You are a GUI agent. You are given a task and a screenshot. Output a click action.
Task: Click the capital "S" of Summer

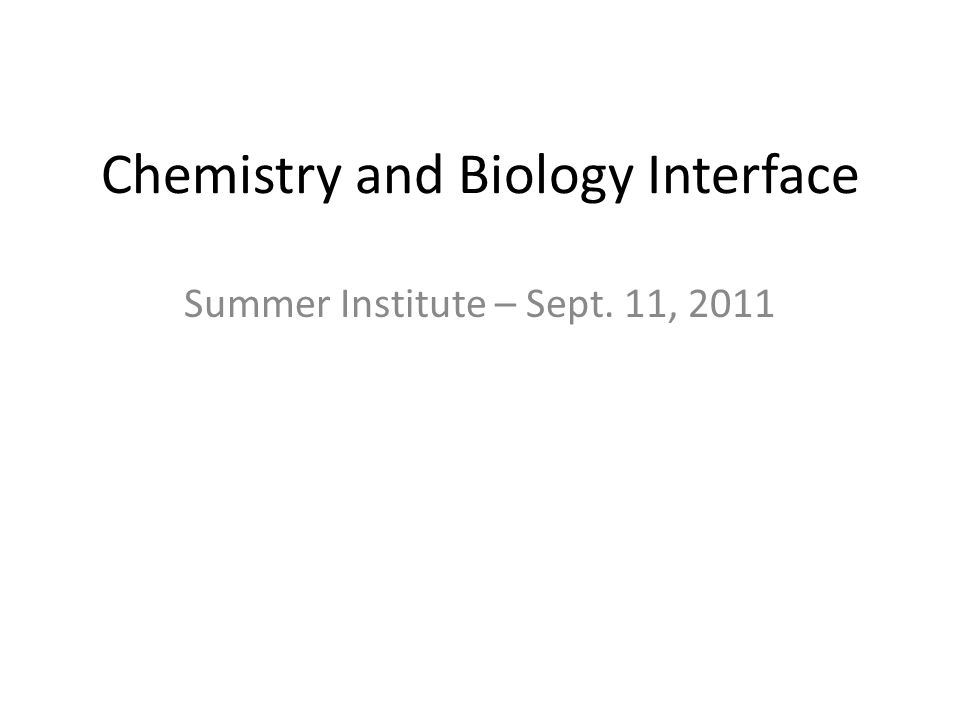tap(193, 304)
